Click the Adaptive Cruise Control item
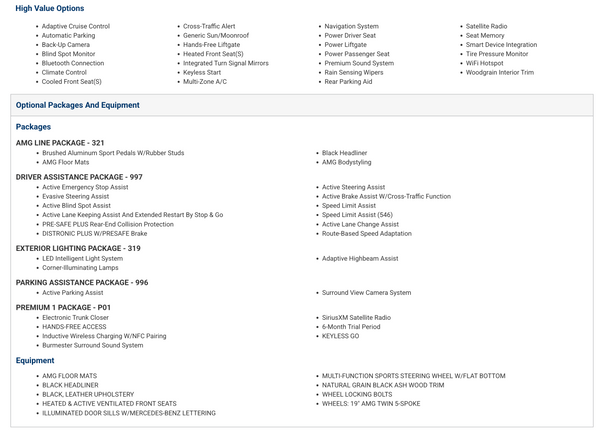The height and width of the screenshot is (433, 600). click(x=76, y=26)
